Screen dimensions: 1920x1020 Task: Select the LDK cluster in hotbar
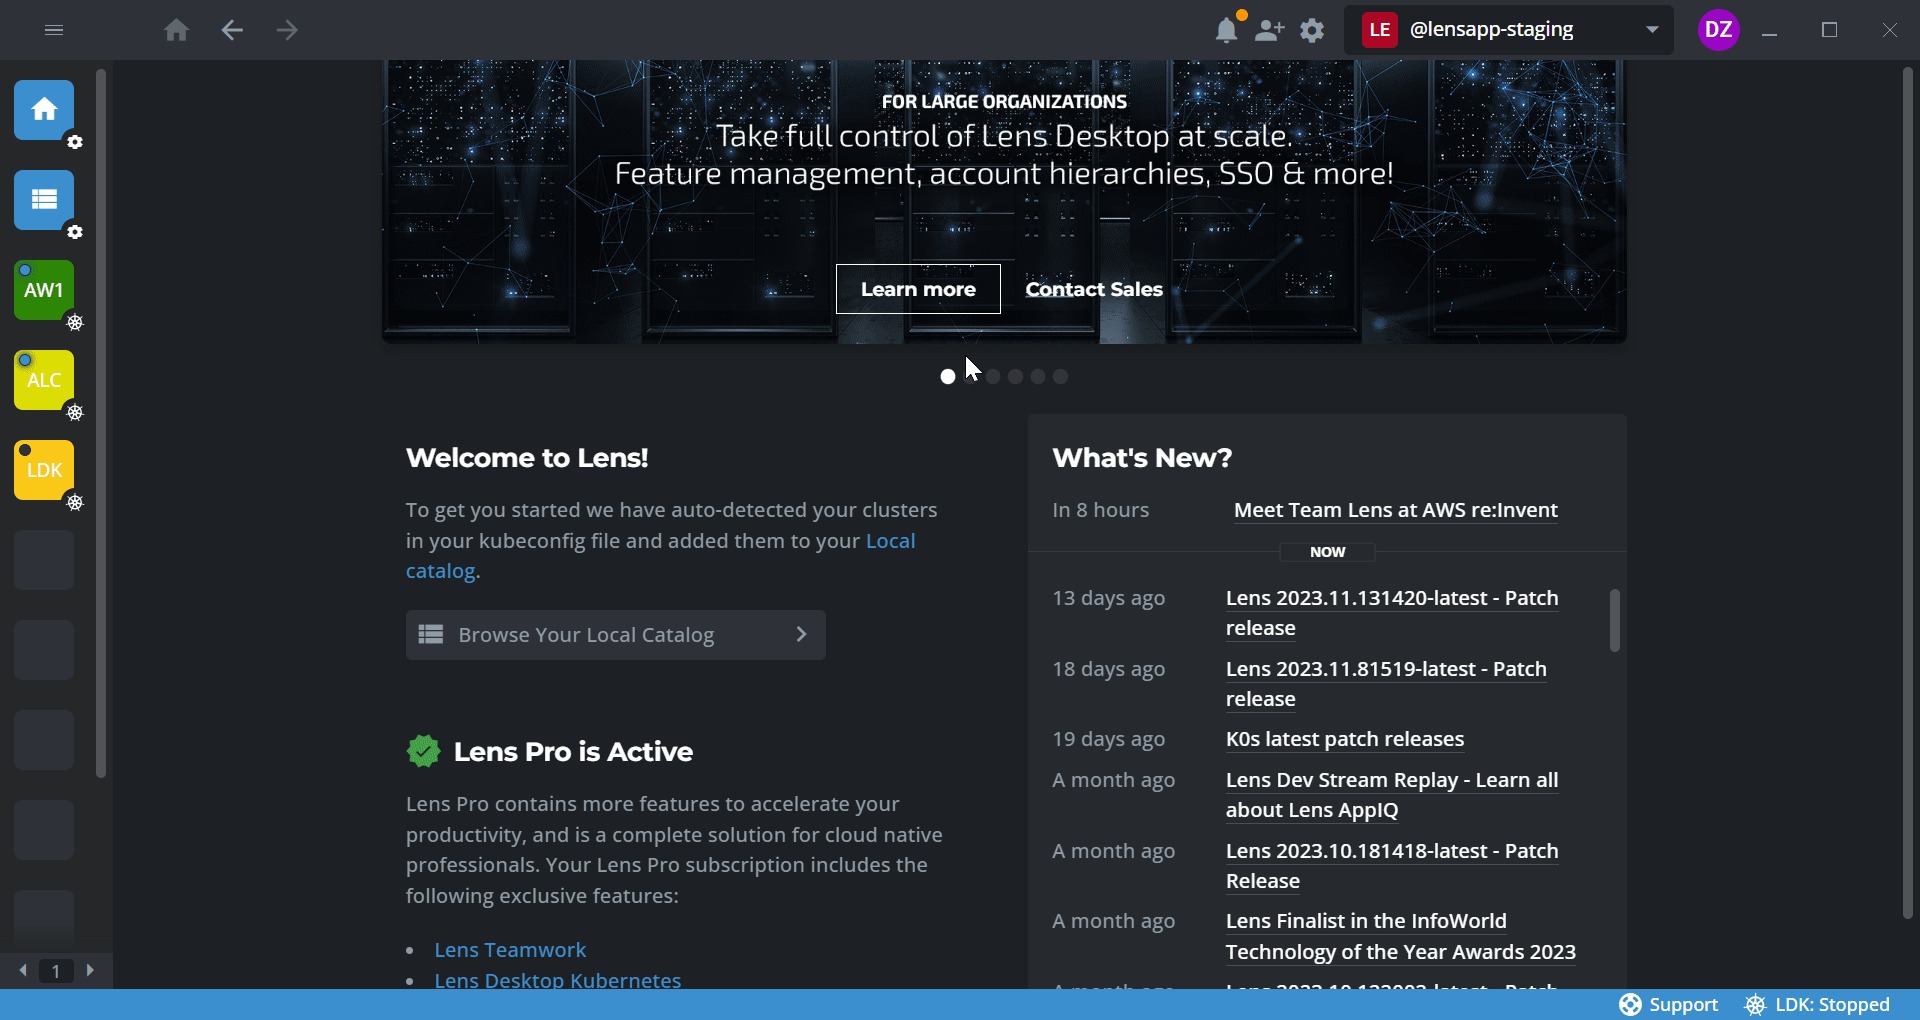point(44,470)
